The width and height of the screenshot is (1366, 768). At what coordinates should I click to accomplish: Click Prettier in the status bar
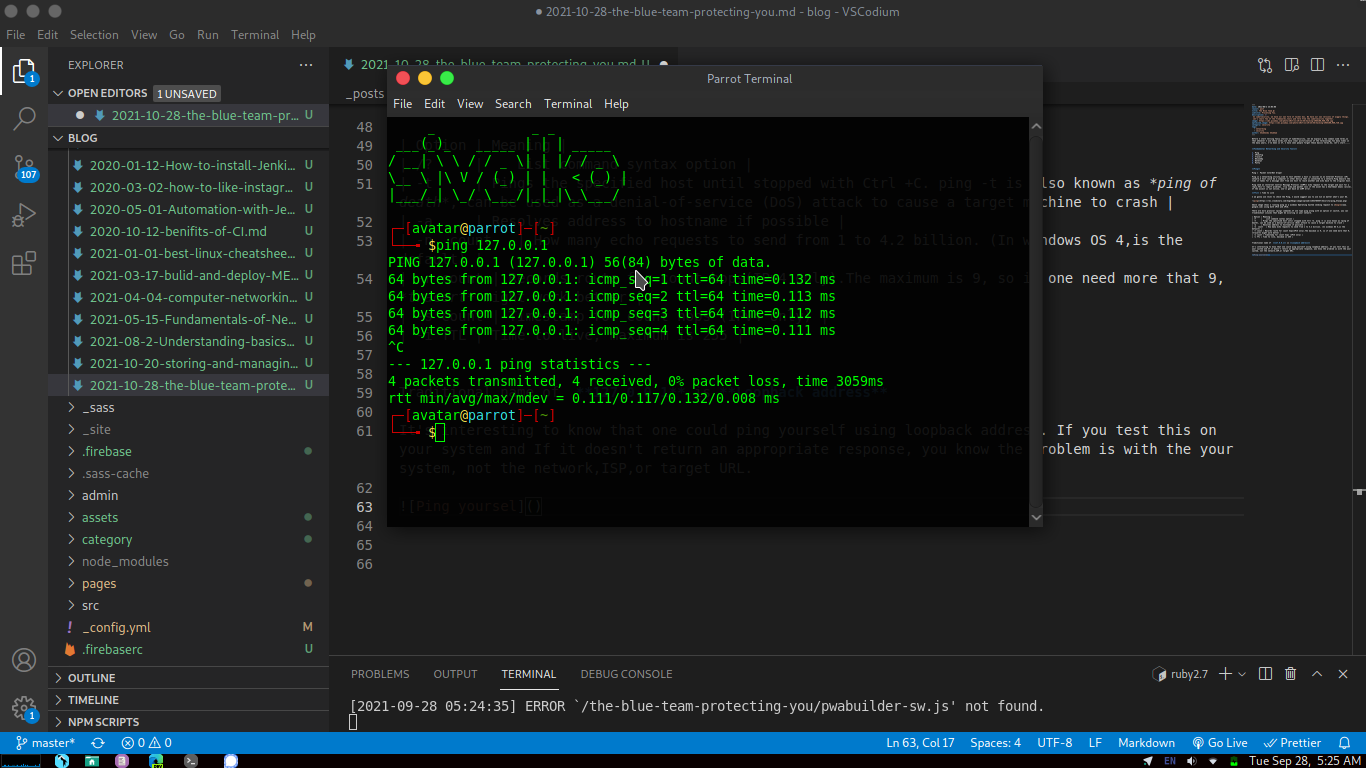coord(1293,743)
